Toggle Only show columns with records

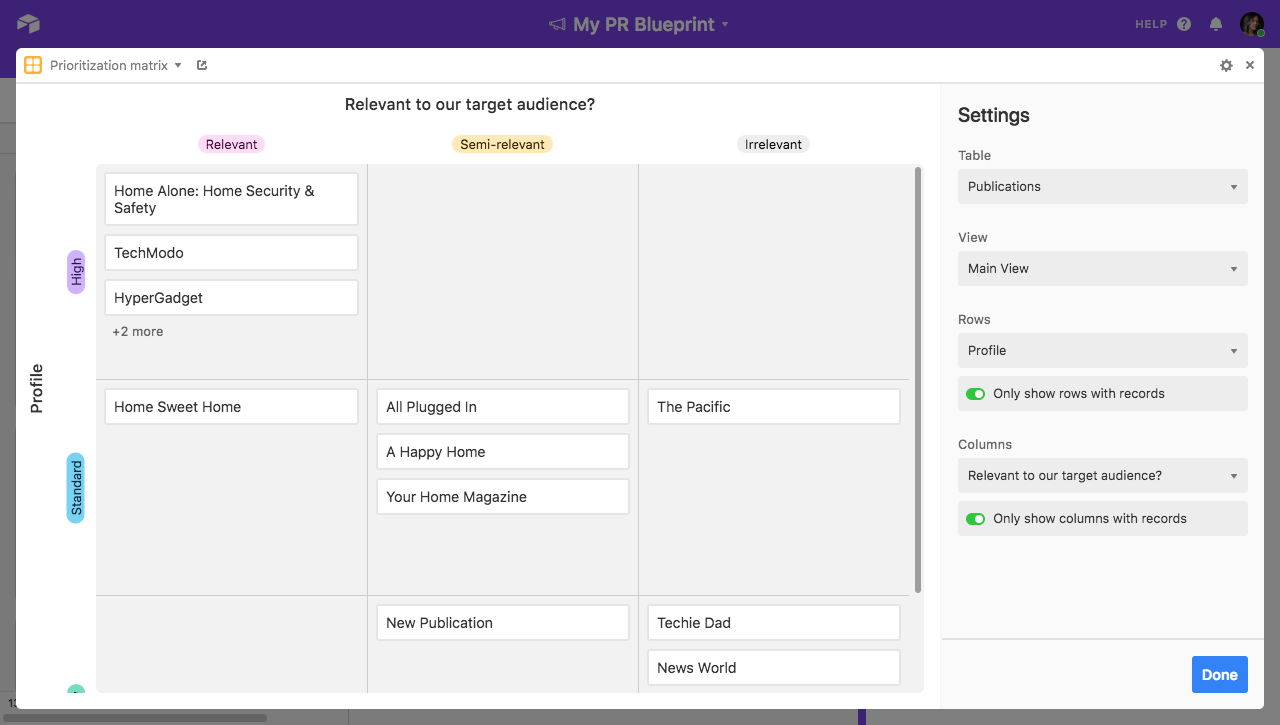(x=975, y=519)
